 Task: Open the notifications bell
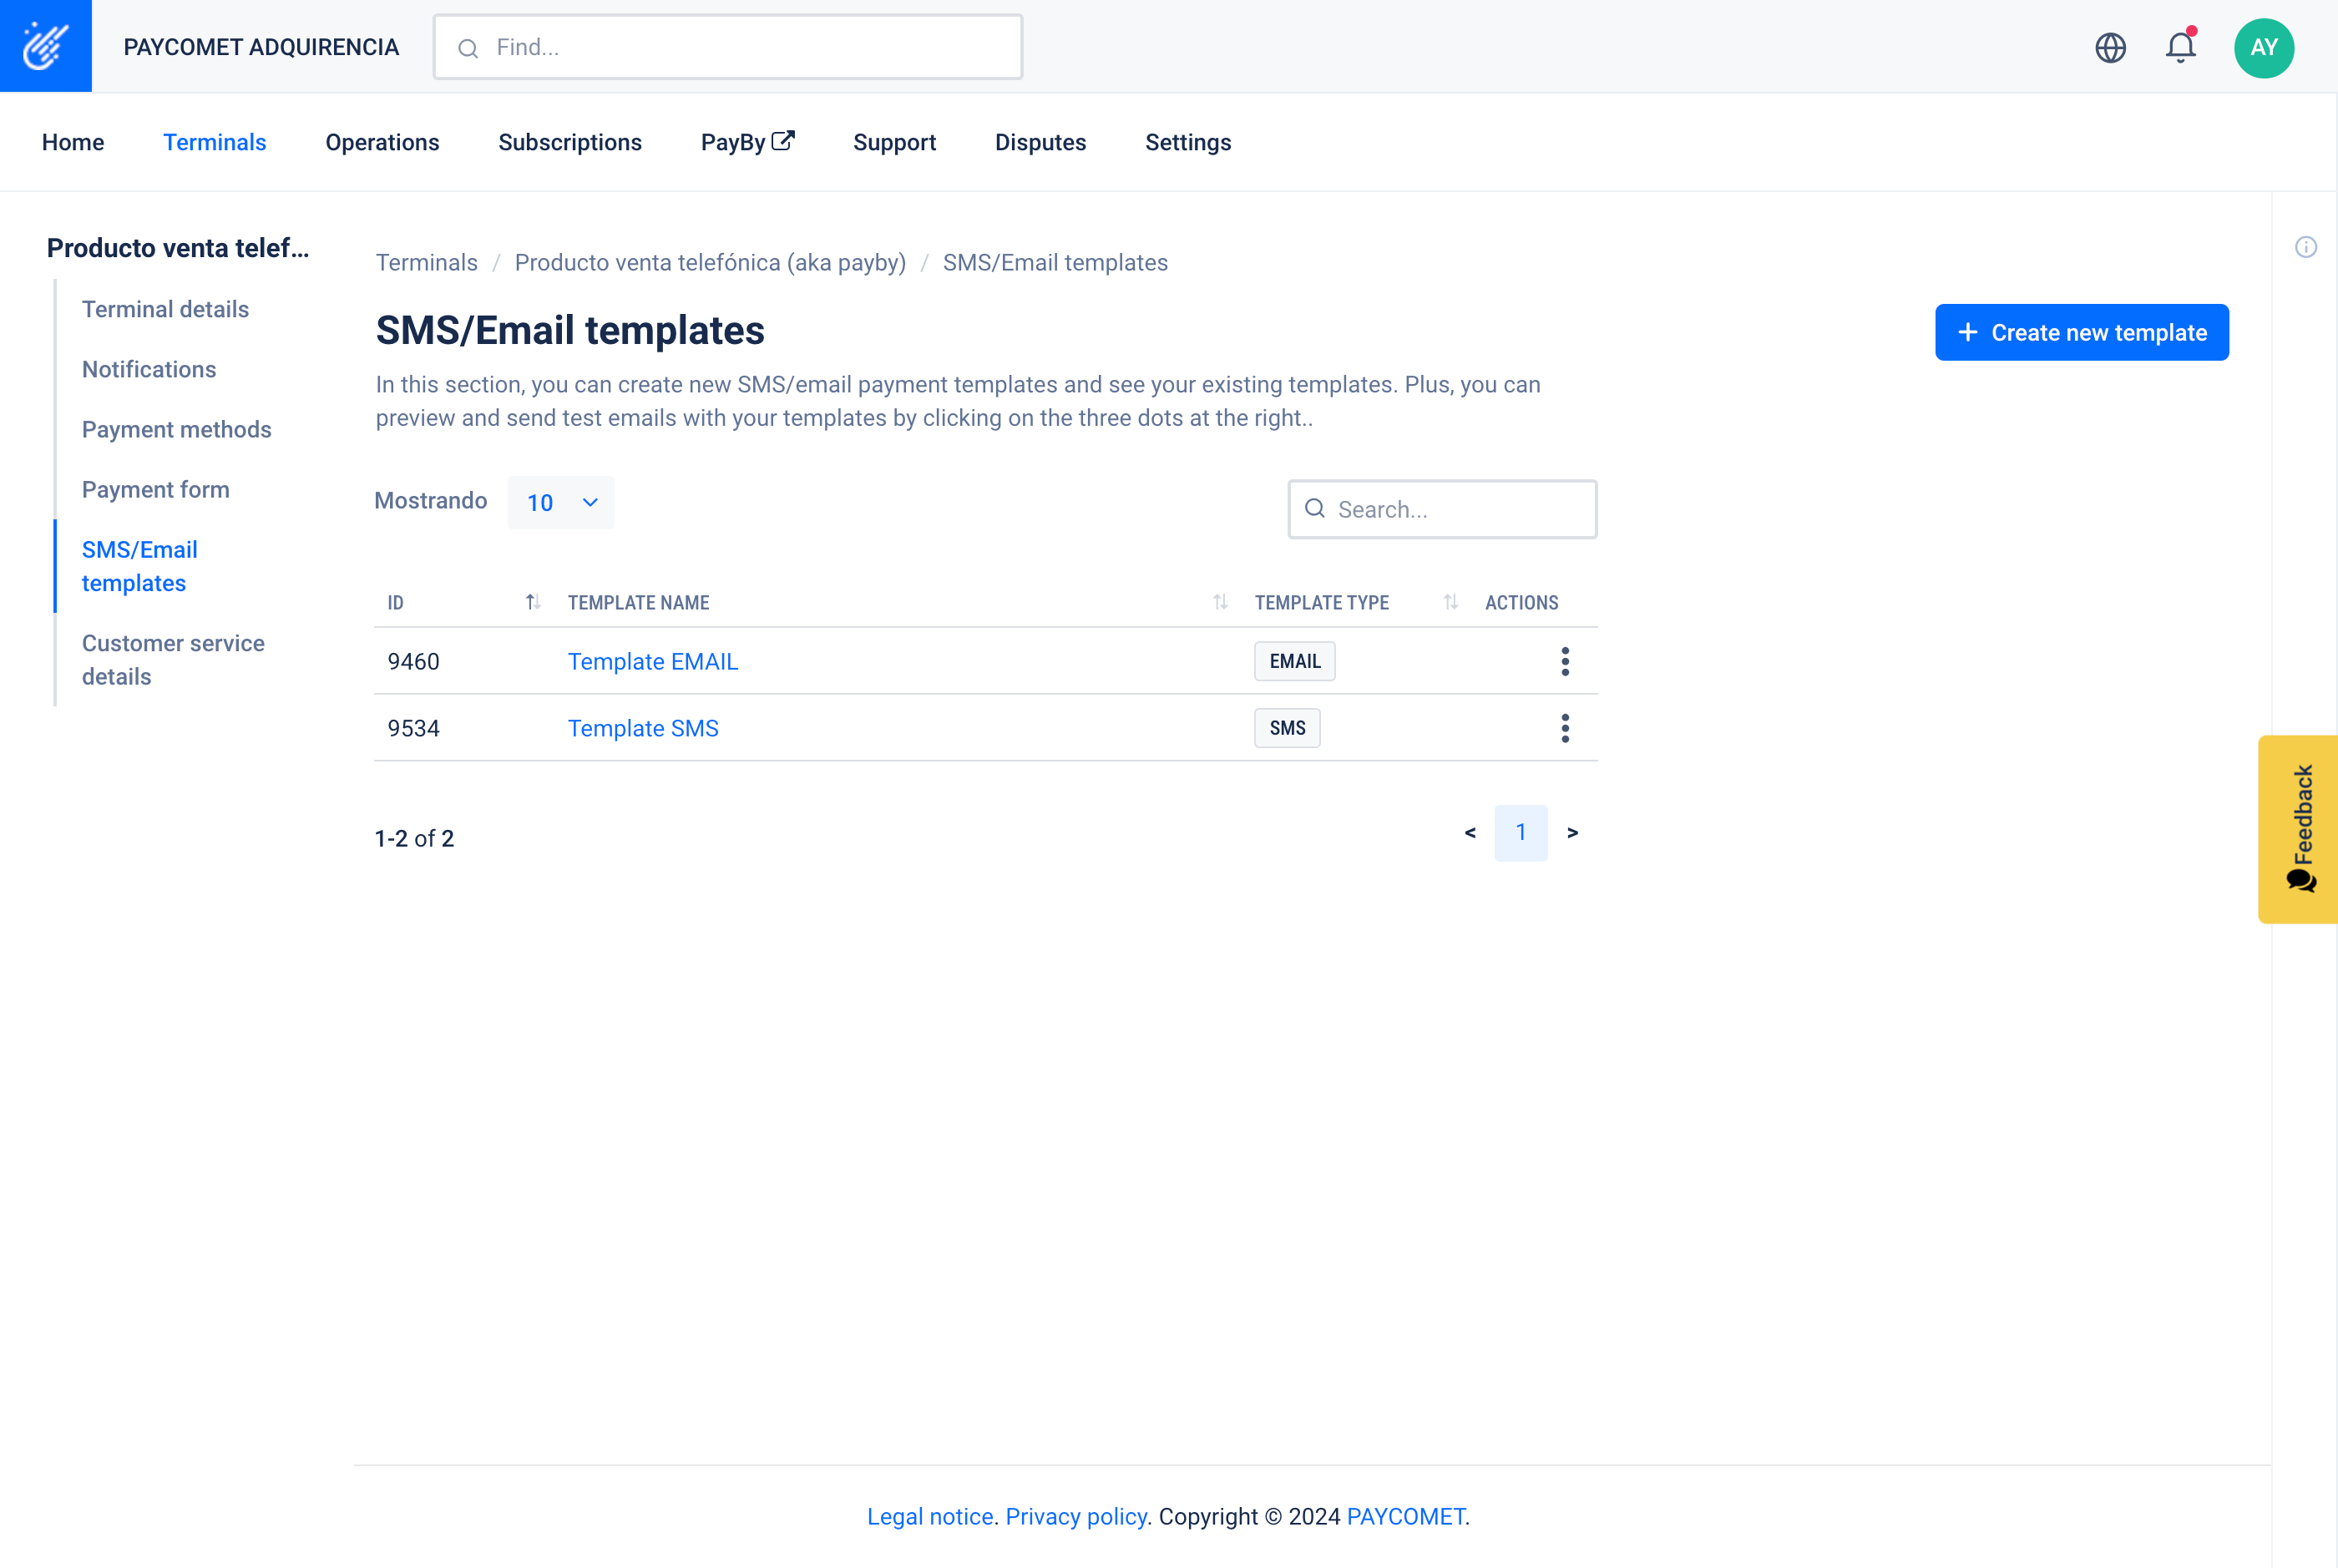coord(2180,47)
